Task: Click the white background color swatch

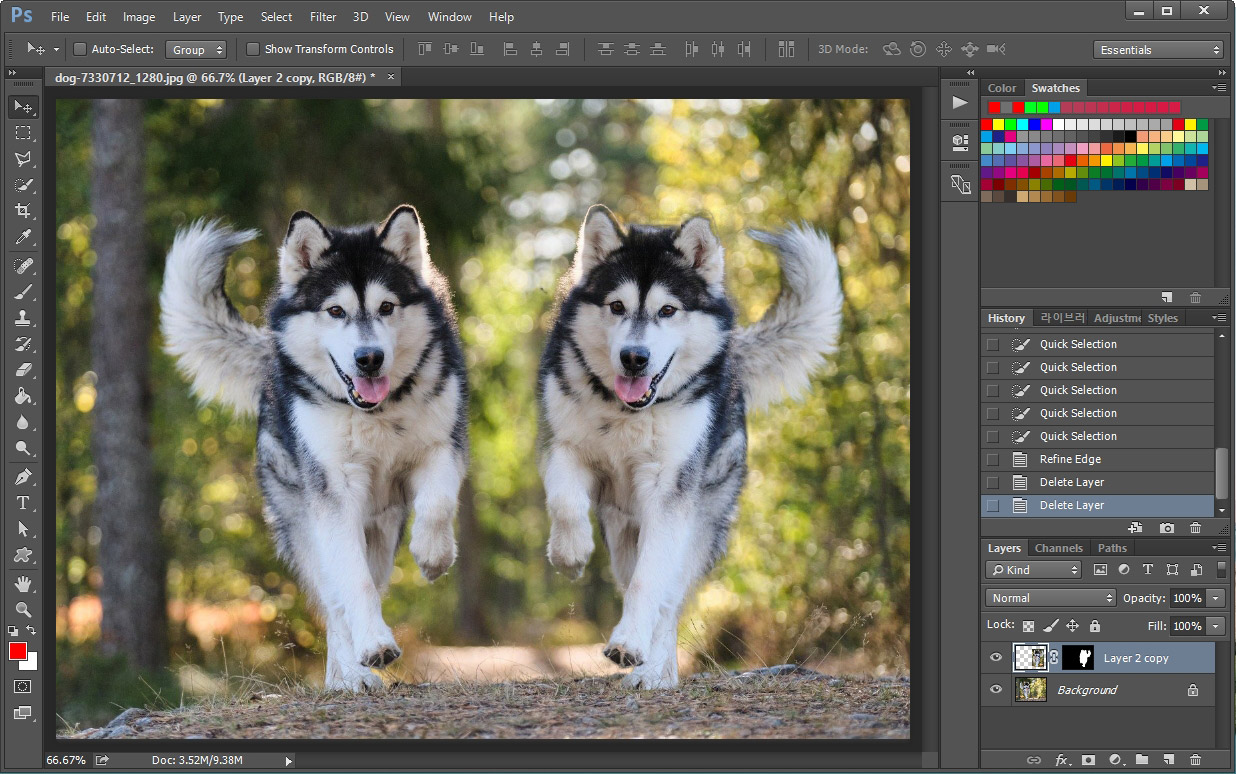Action: point(30,662)
